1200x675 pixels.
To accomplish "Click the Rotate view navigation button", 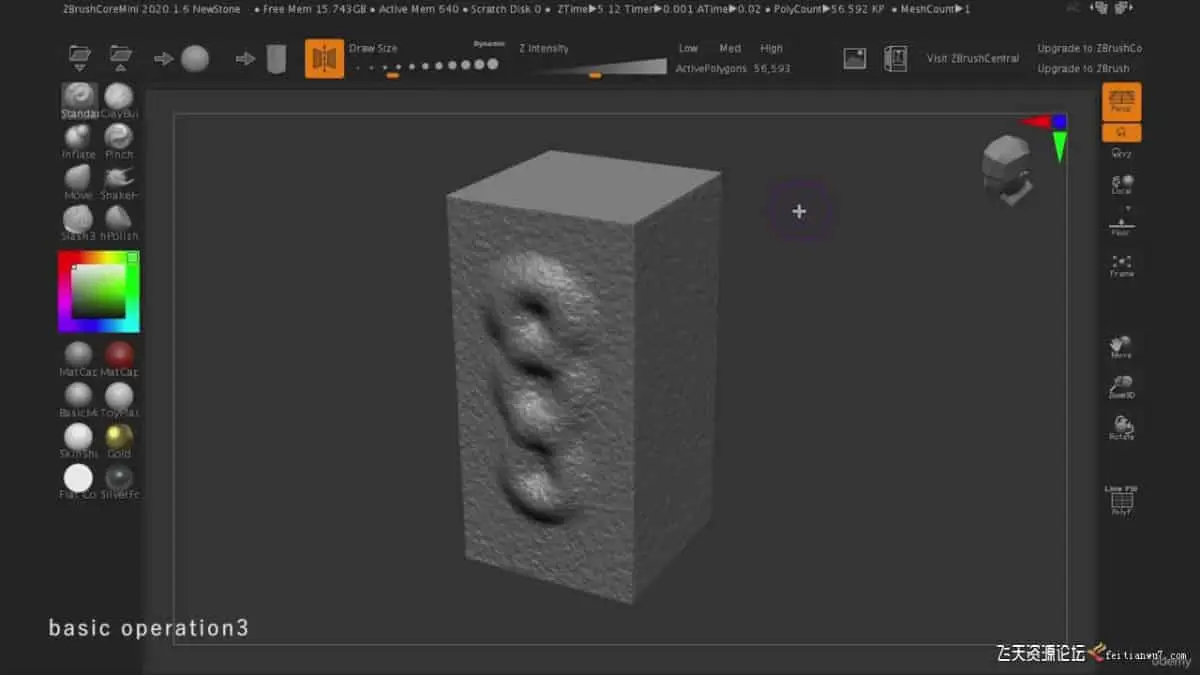I will point(1122,429).
